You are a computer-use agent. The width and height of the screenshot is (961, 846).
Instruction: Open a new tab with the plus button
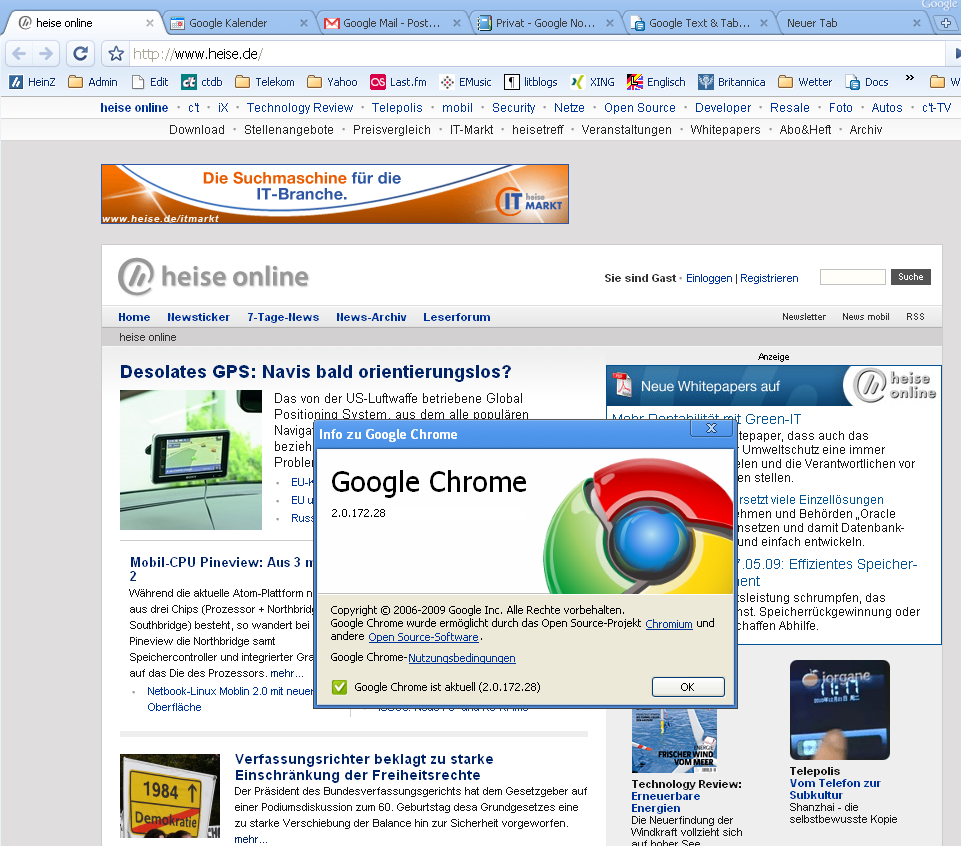tap(946, 23)
